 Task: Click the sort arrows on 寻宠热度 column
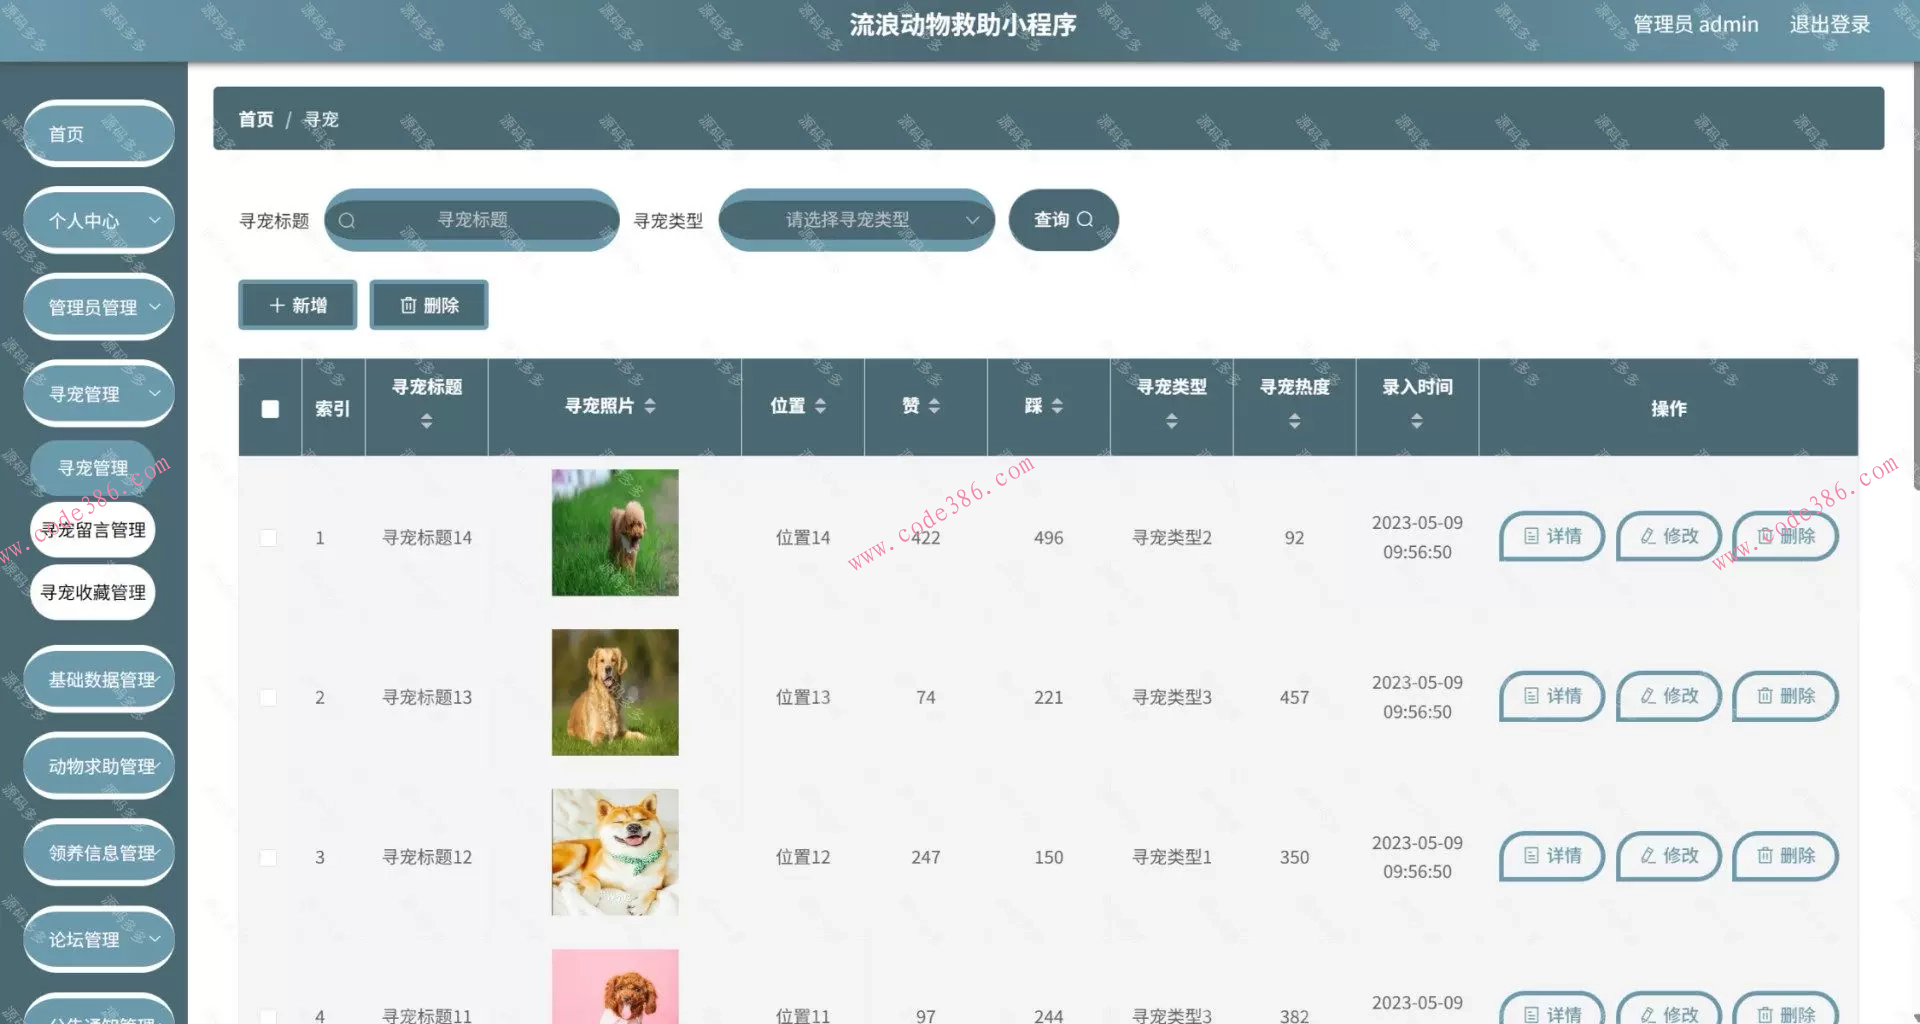coord(1294,421)
